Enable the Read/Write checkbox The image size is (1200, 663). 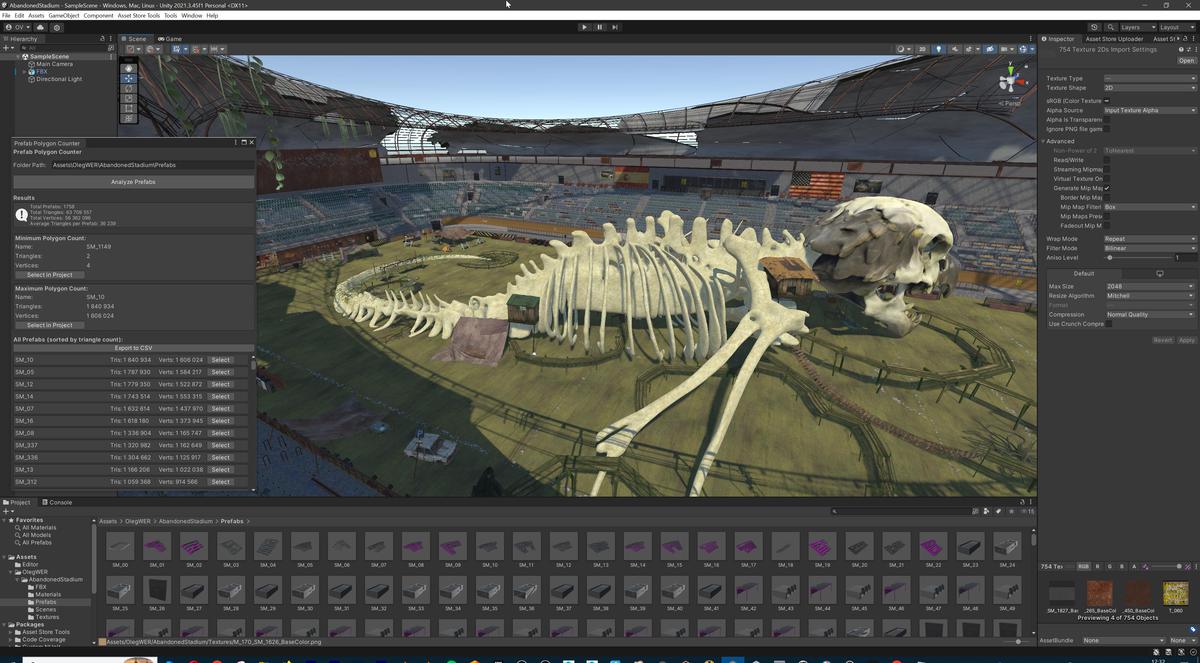coord(1107,159)
